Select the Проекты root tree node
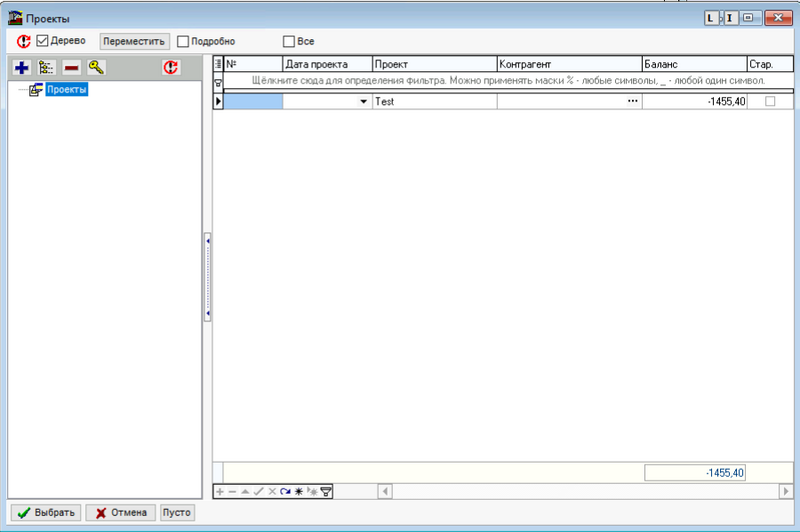Viewport: 800px width, 532px height. [66, 90]
